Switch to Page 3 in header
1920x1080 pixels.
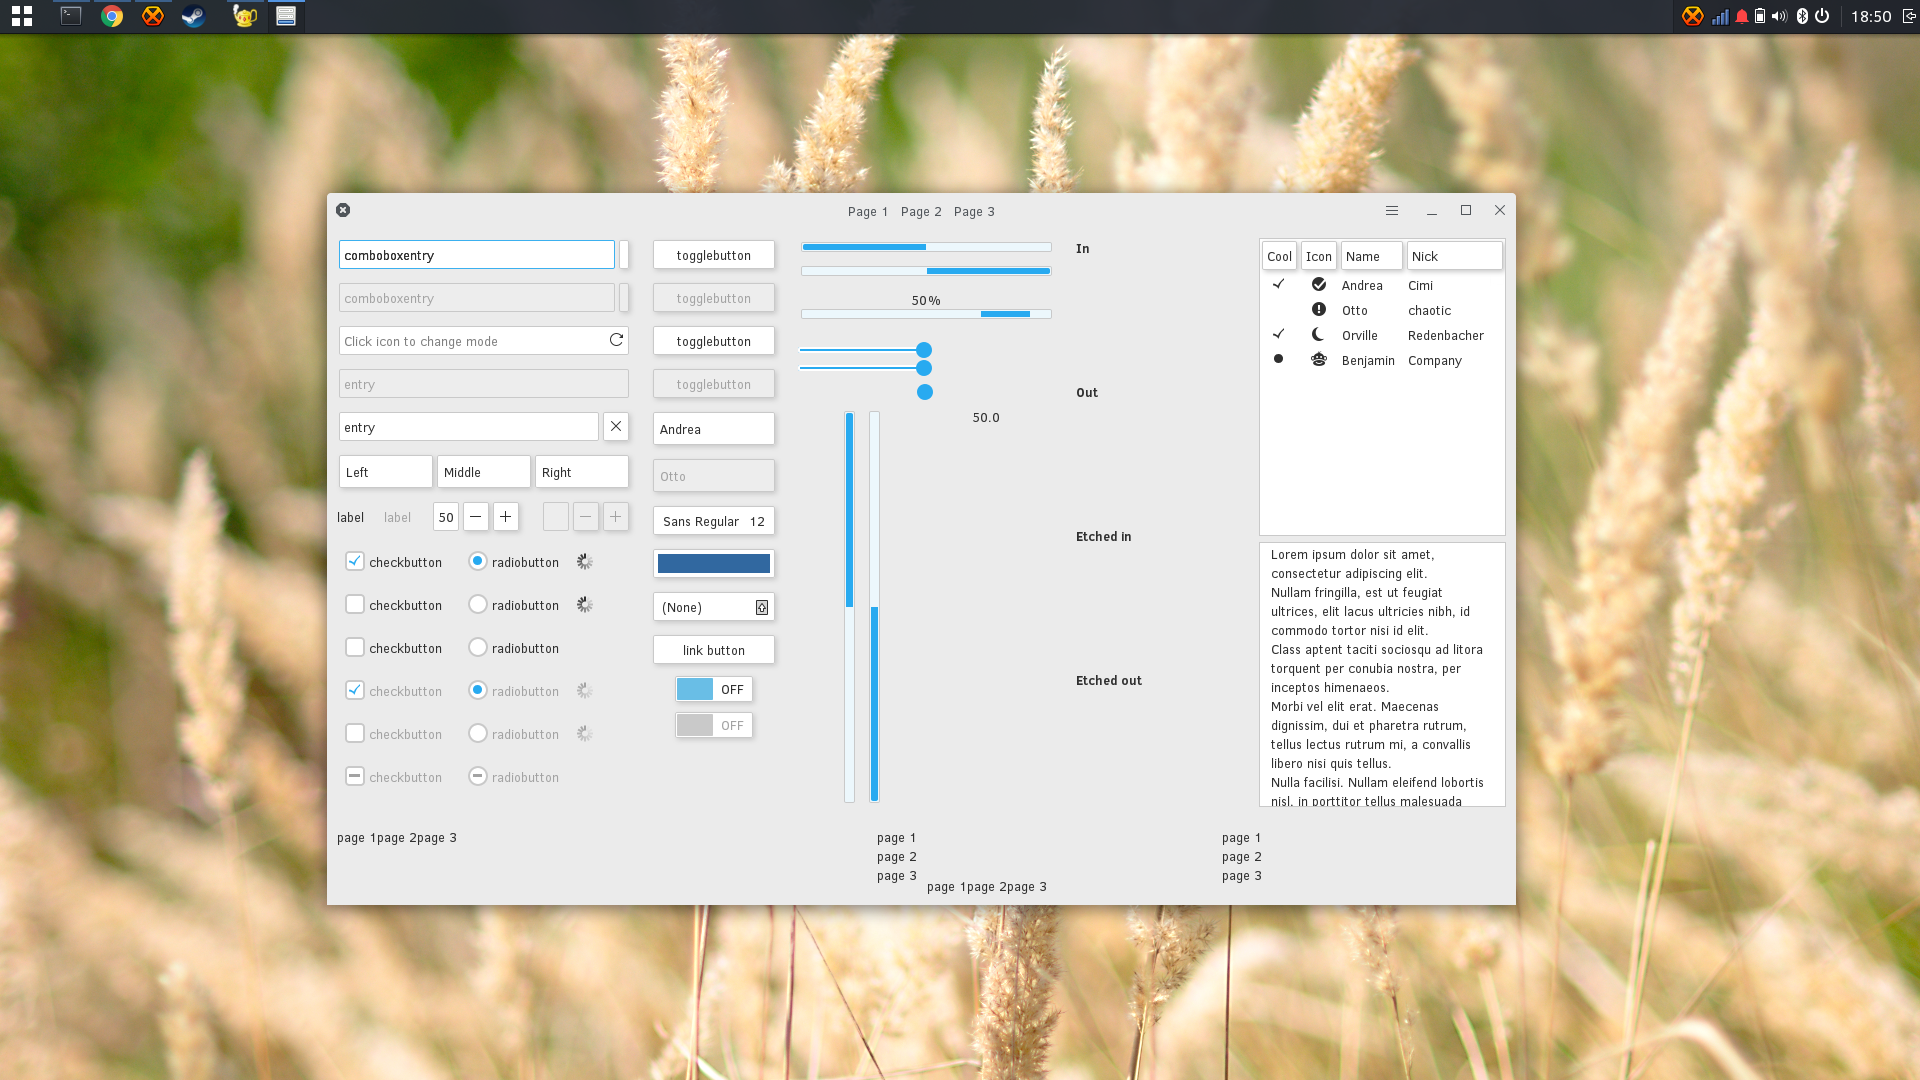tap(974, 211)
